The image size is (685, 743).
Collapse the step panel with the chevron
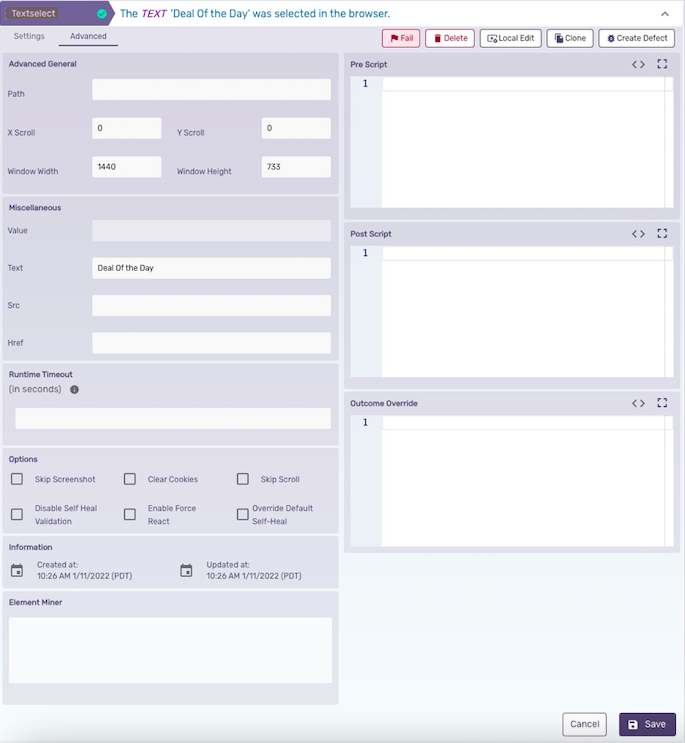[x=665, y=14]
